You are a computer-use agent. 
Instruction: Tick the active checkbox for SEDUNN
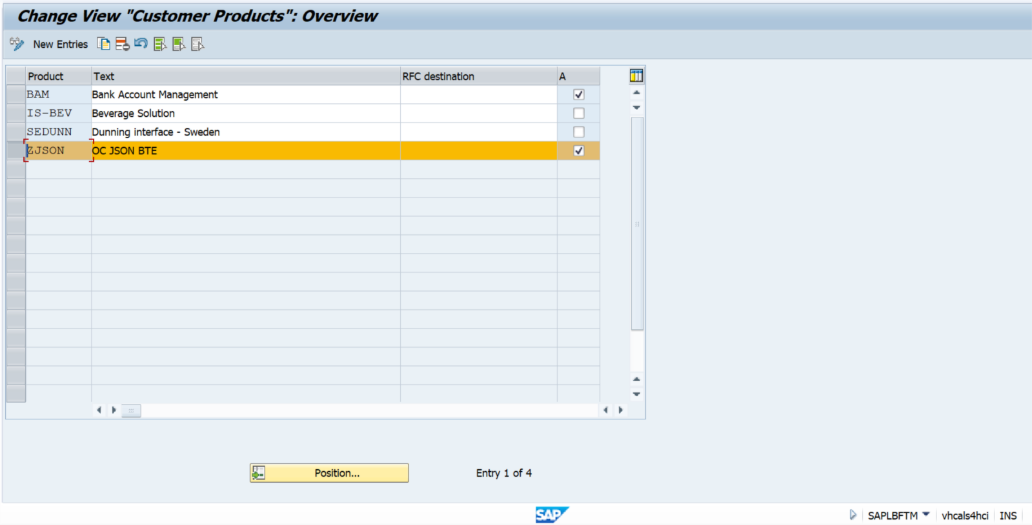(x=578, y=132)
